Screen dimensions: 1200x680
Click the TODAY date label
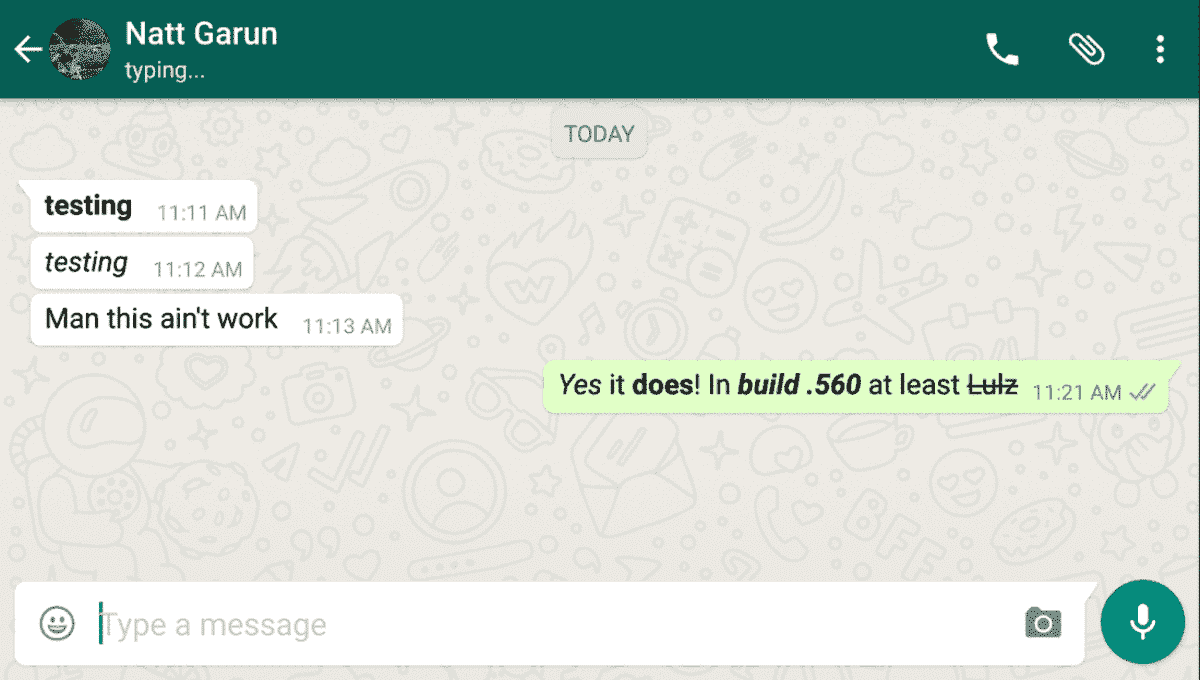(599, 134)
